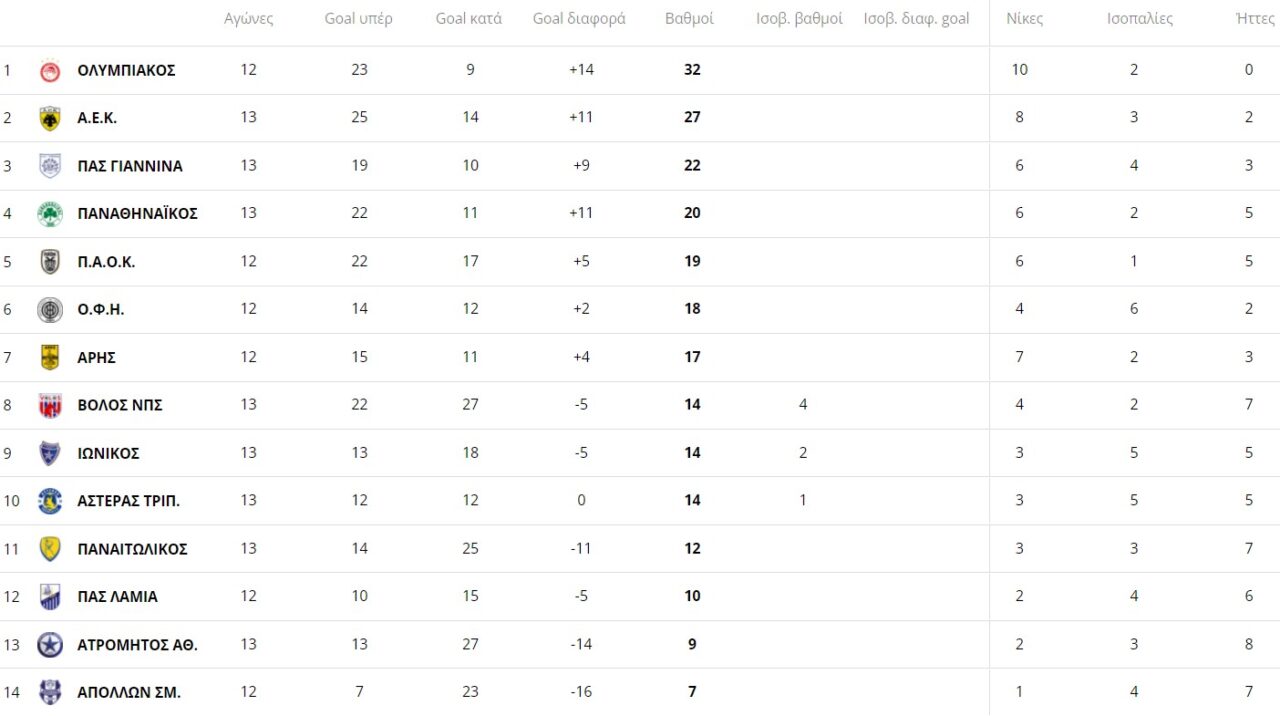Click the ΑΤΡΟΜΗΤΟΣ ΑΘ. blue star crest
This screenshot has height=716, width=1280.
click(50, 645)
